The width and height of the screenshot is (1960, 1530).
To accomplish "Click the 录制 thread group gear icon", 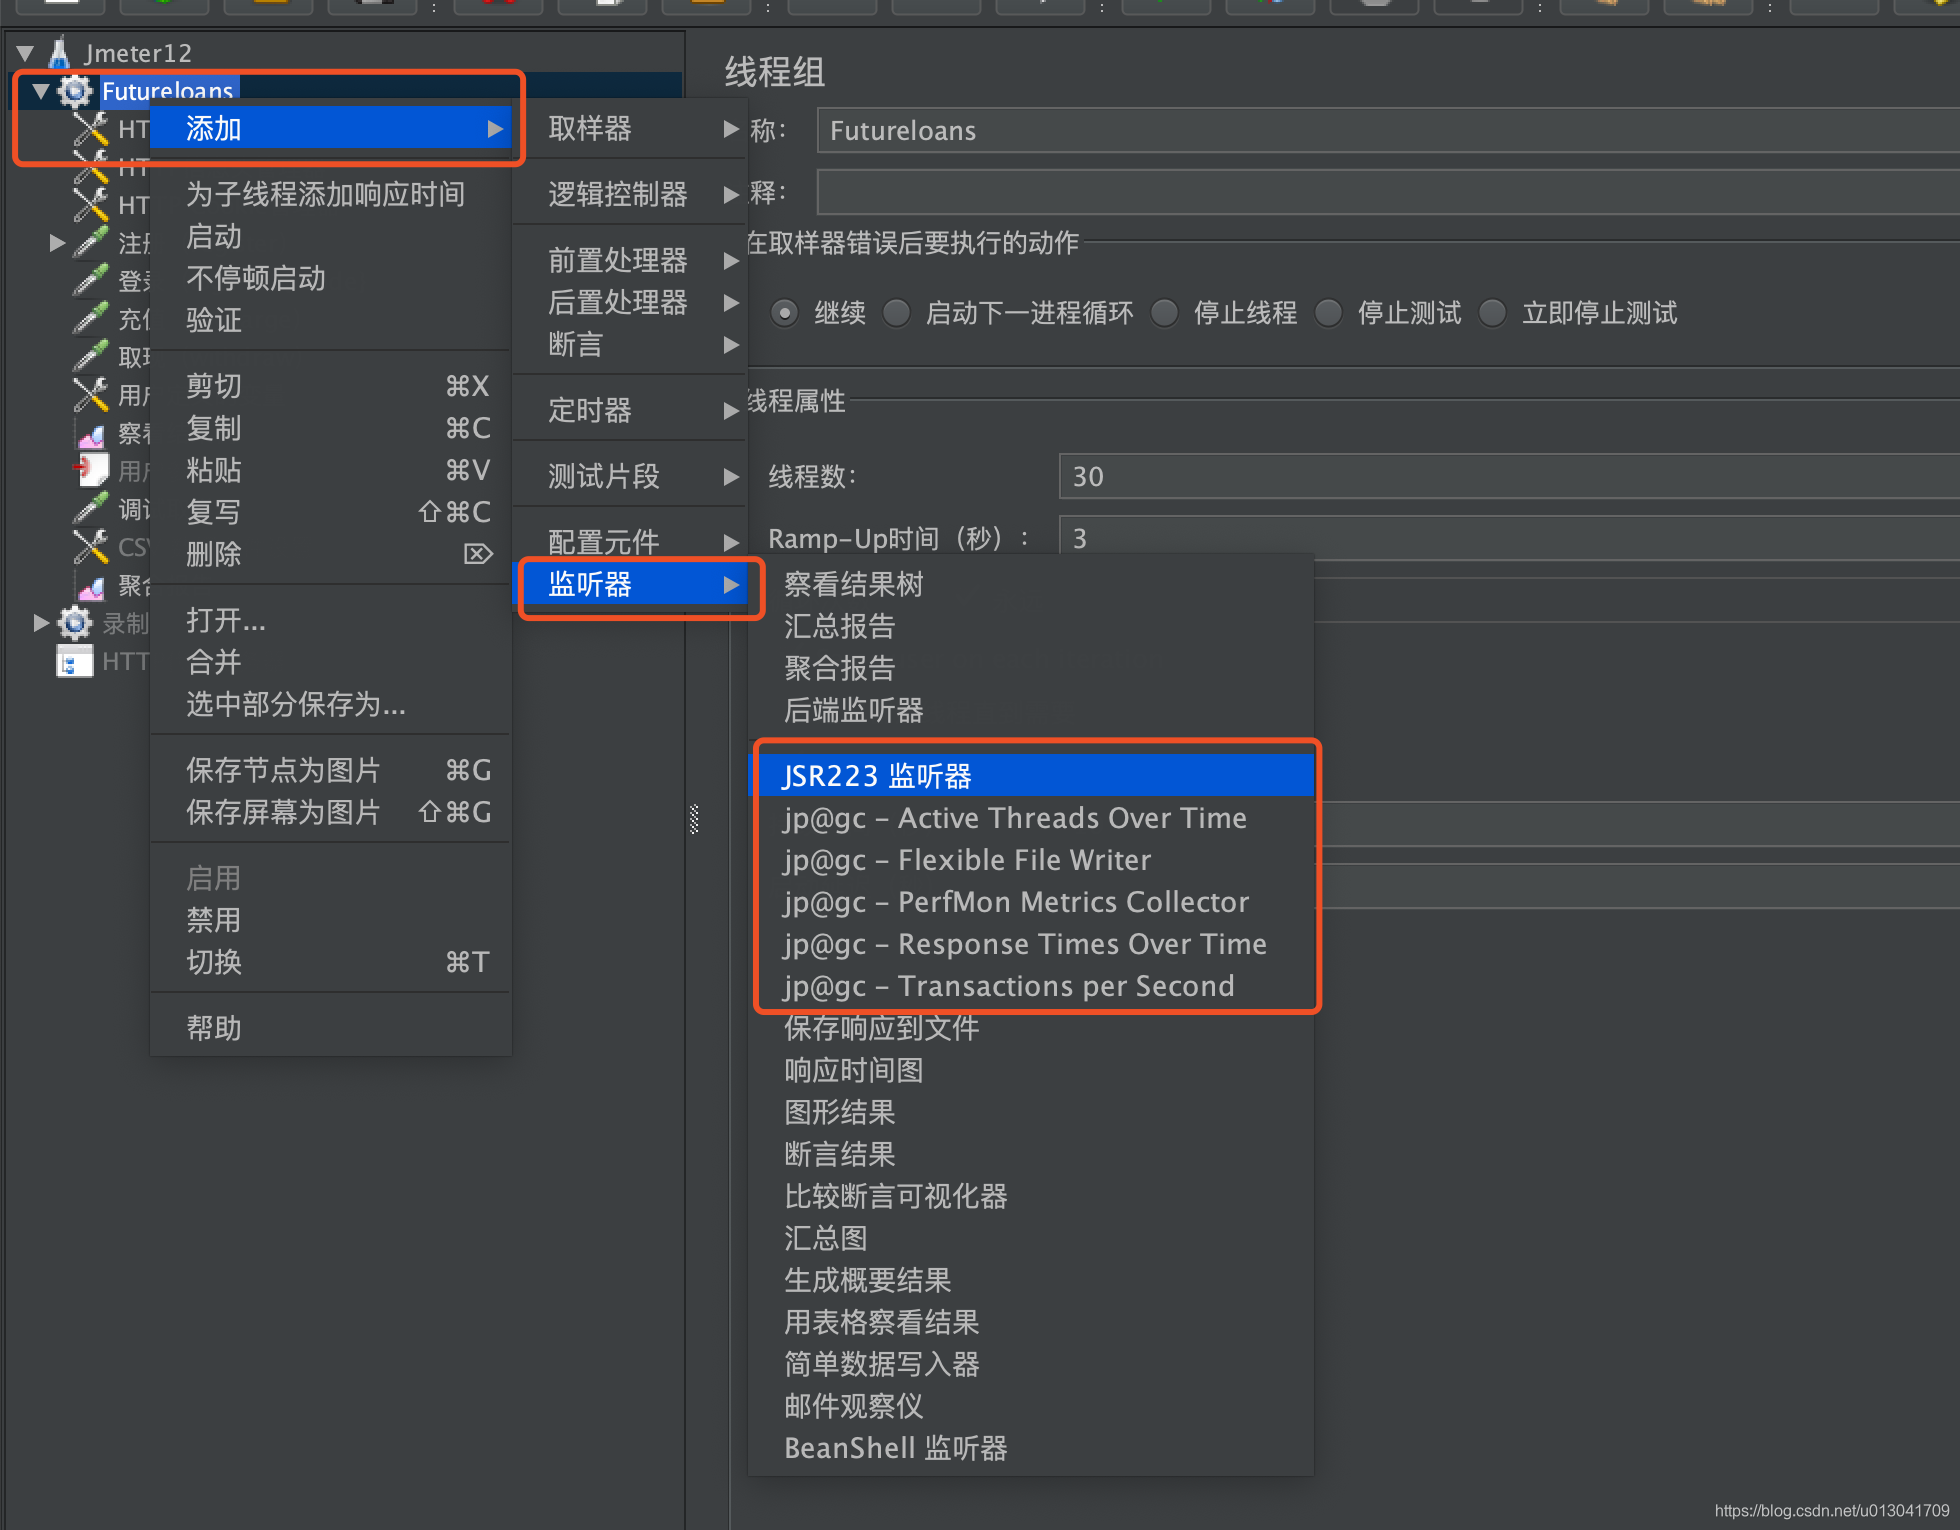I will click(x=75, y=623).
